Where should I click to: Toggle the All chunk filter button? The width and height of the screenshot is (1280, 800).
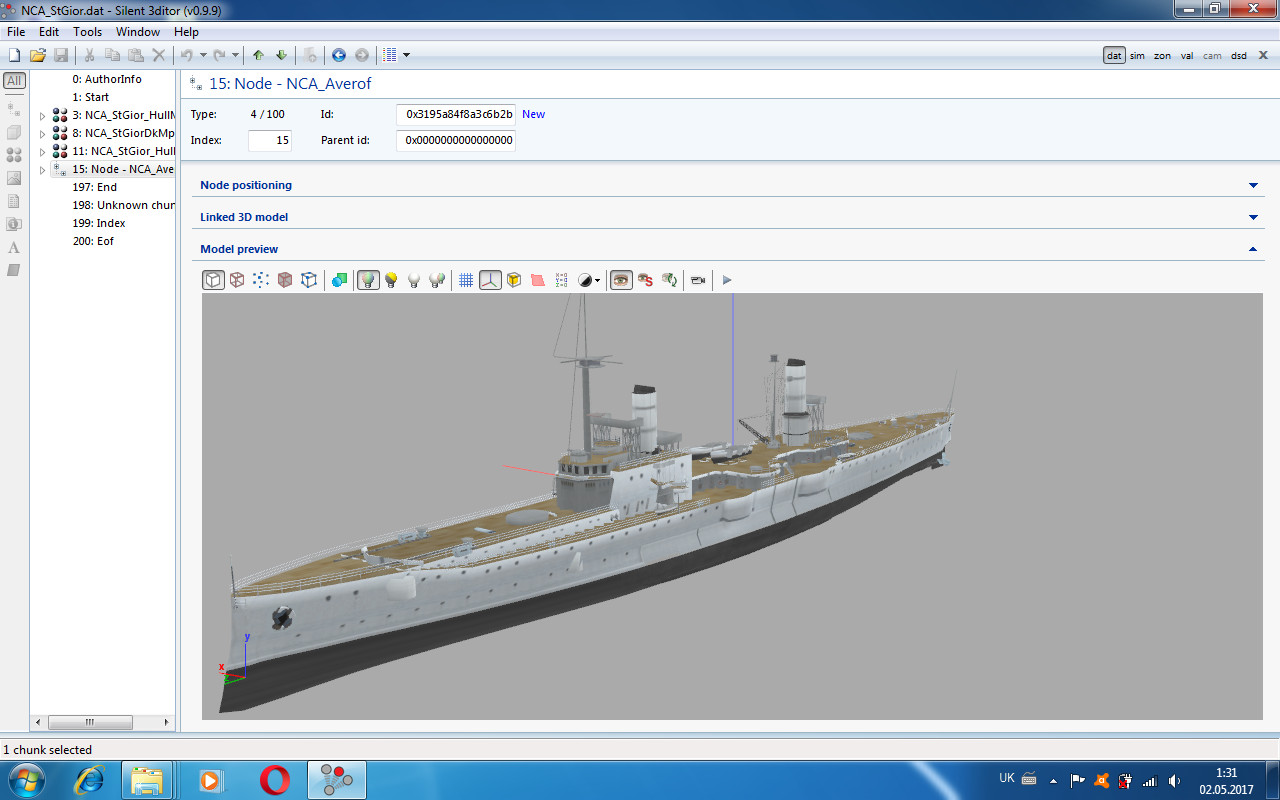click(14, 81)
